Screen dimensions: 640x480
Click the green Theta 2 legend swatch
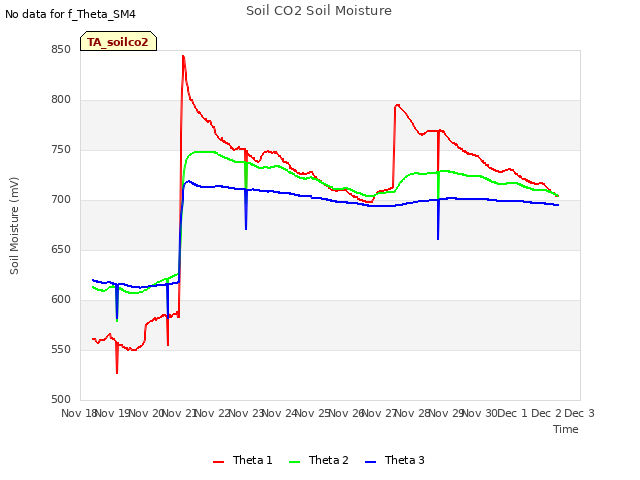point(294,462)
